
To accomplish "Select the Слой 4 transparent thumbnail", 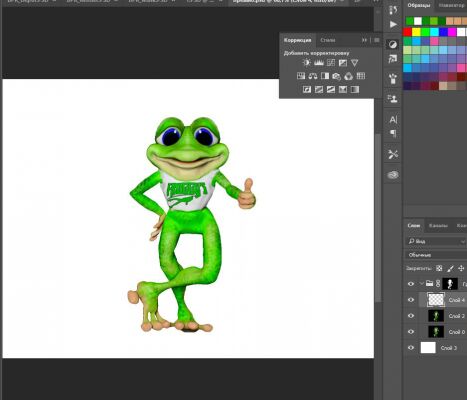I will point(436,300).
